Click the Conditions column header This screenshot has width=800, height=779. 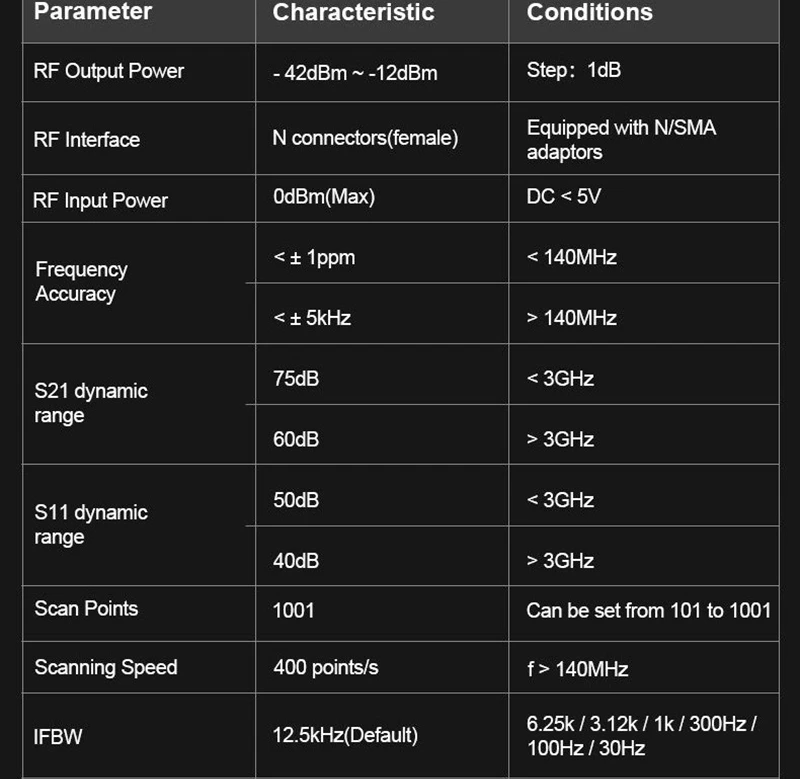[x=589, y=13]
